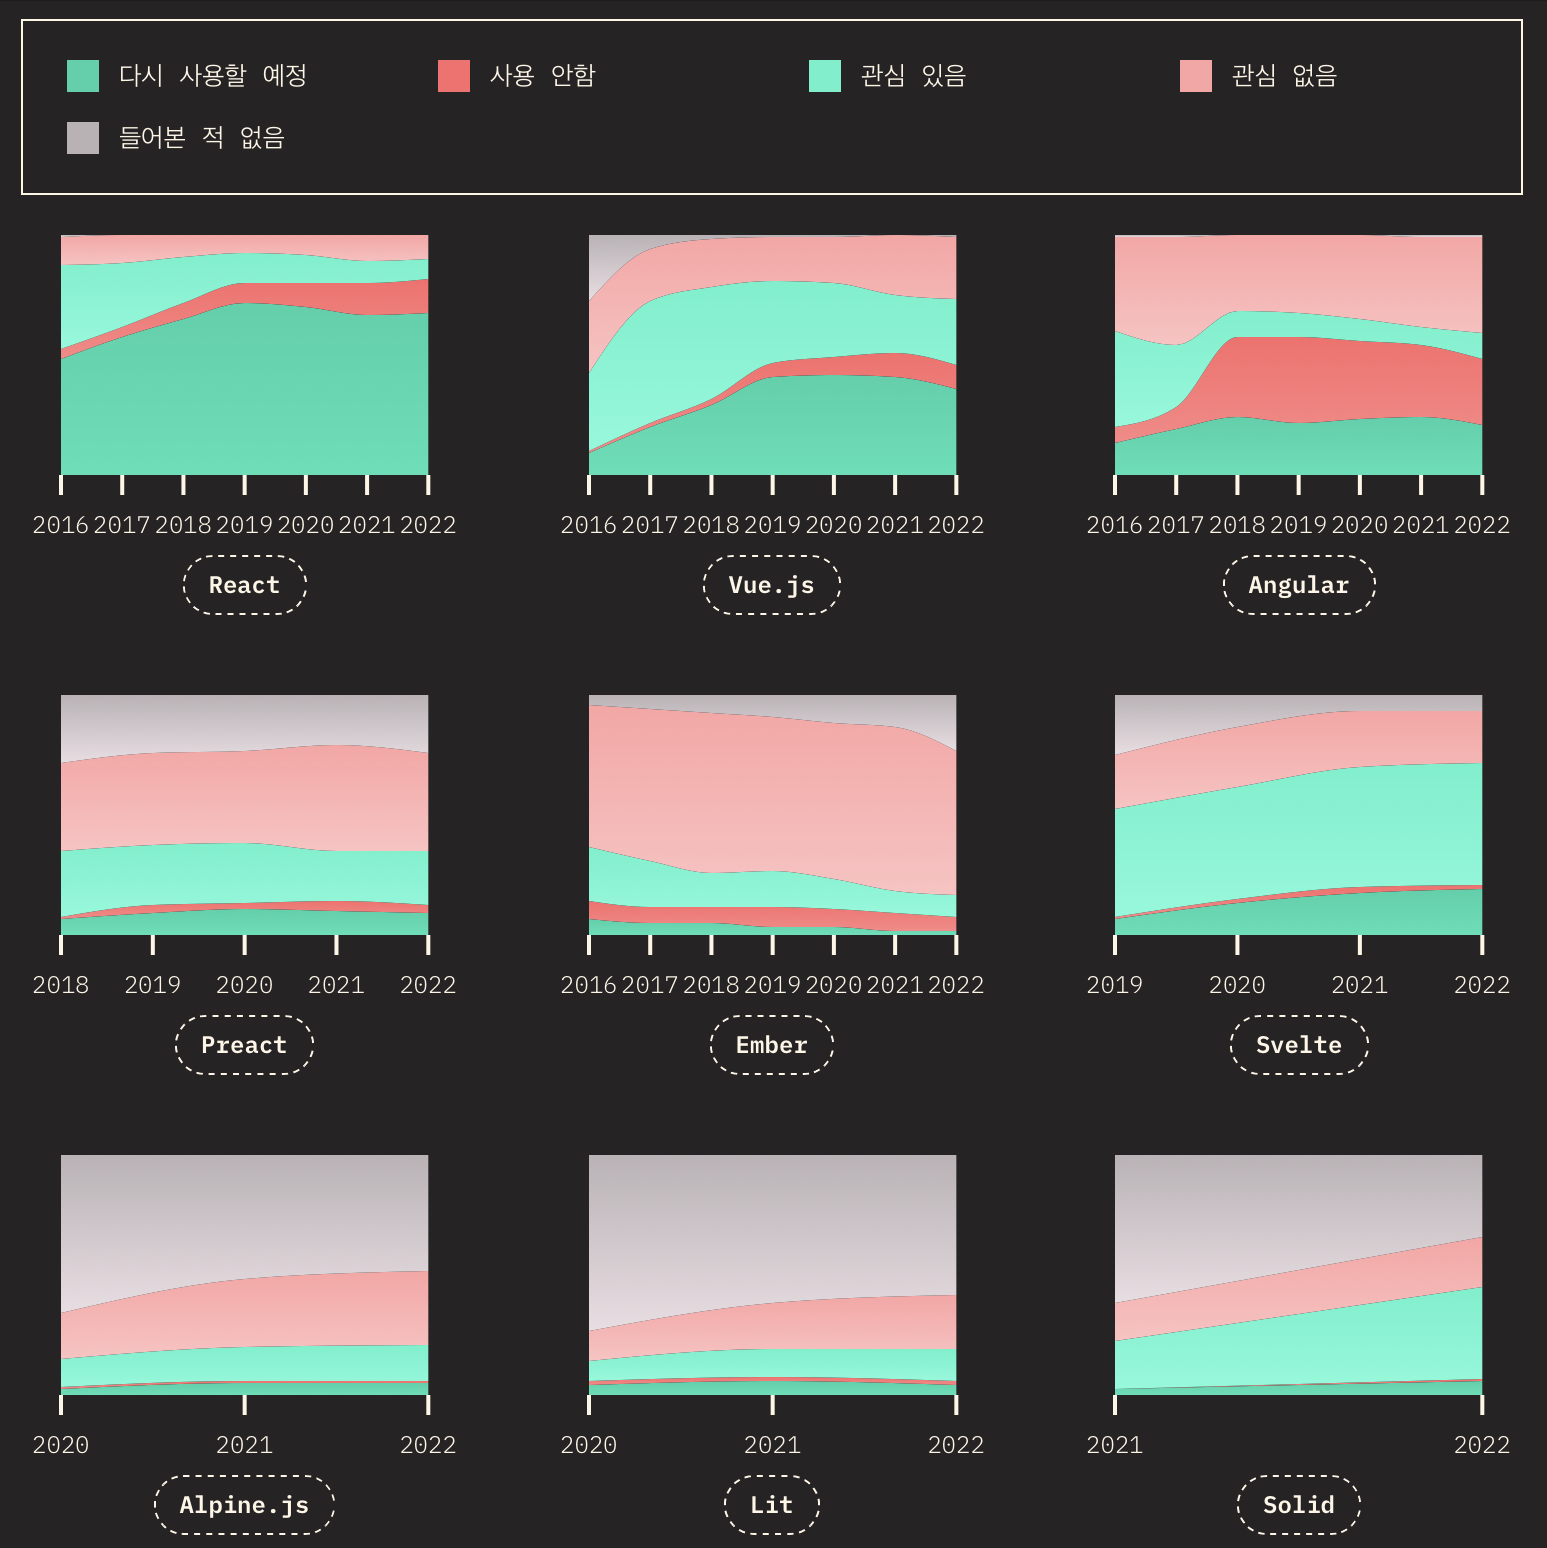Open the Preact area chart
Viewport: 1547px width, 1548px height.
coord(245,815)
